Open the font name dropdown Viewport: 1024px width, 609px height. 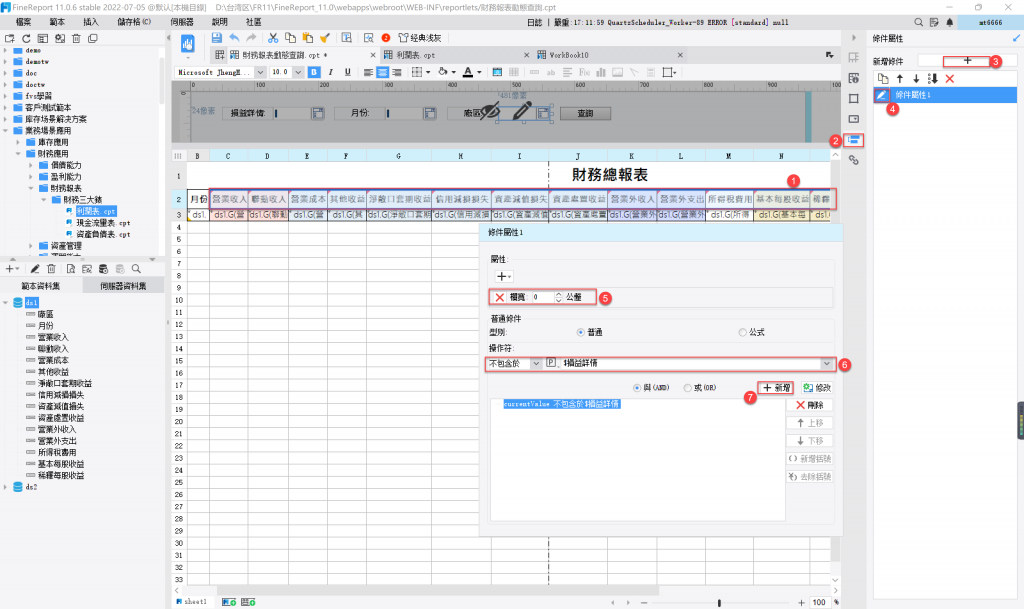coord(260,72)
